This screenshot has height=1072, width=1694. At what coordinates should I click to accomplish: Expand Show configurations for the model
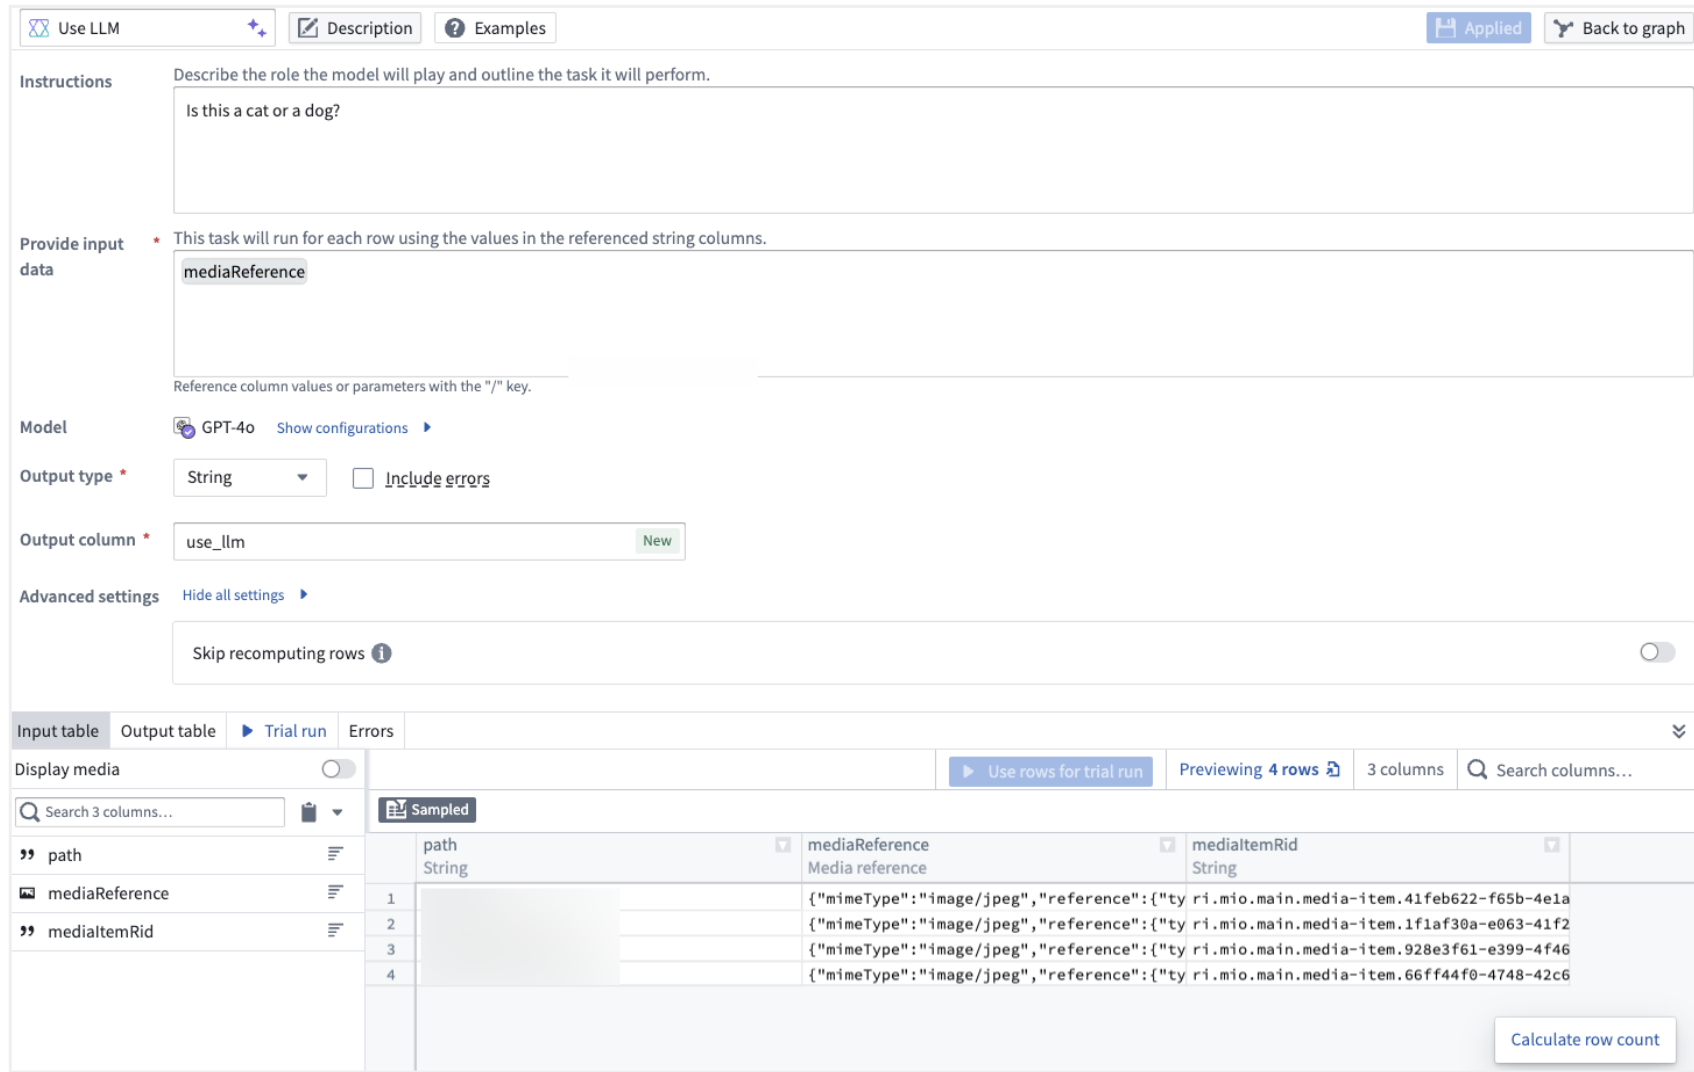coord(354,428)
